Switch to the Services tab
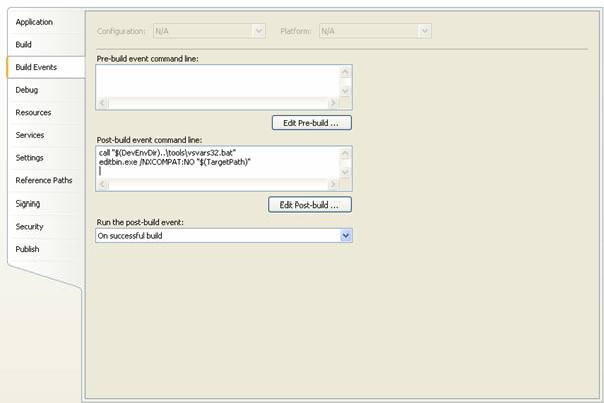Viewport: 604px width, 403px height. pyautogui.click(x=30, y=135)
